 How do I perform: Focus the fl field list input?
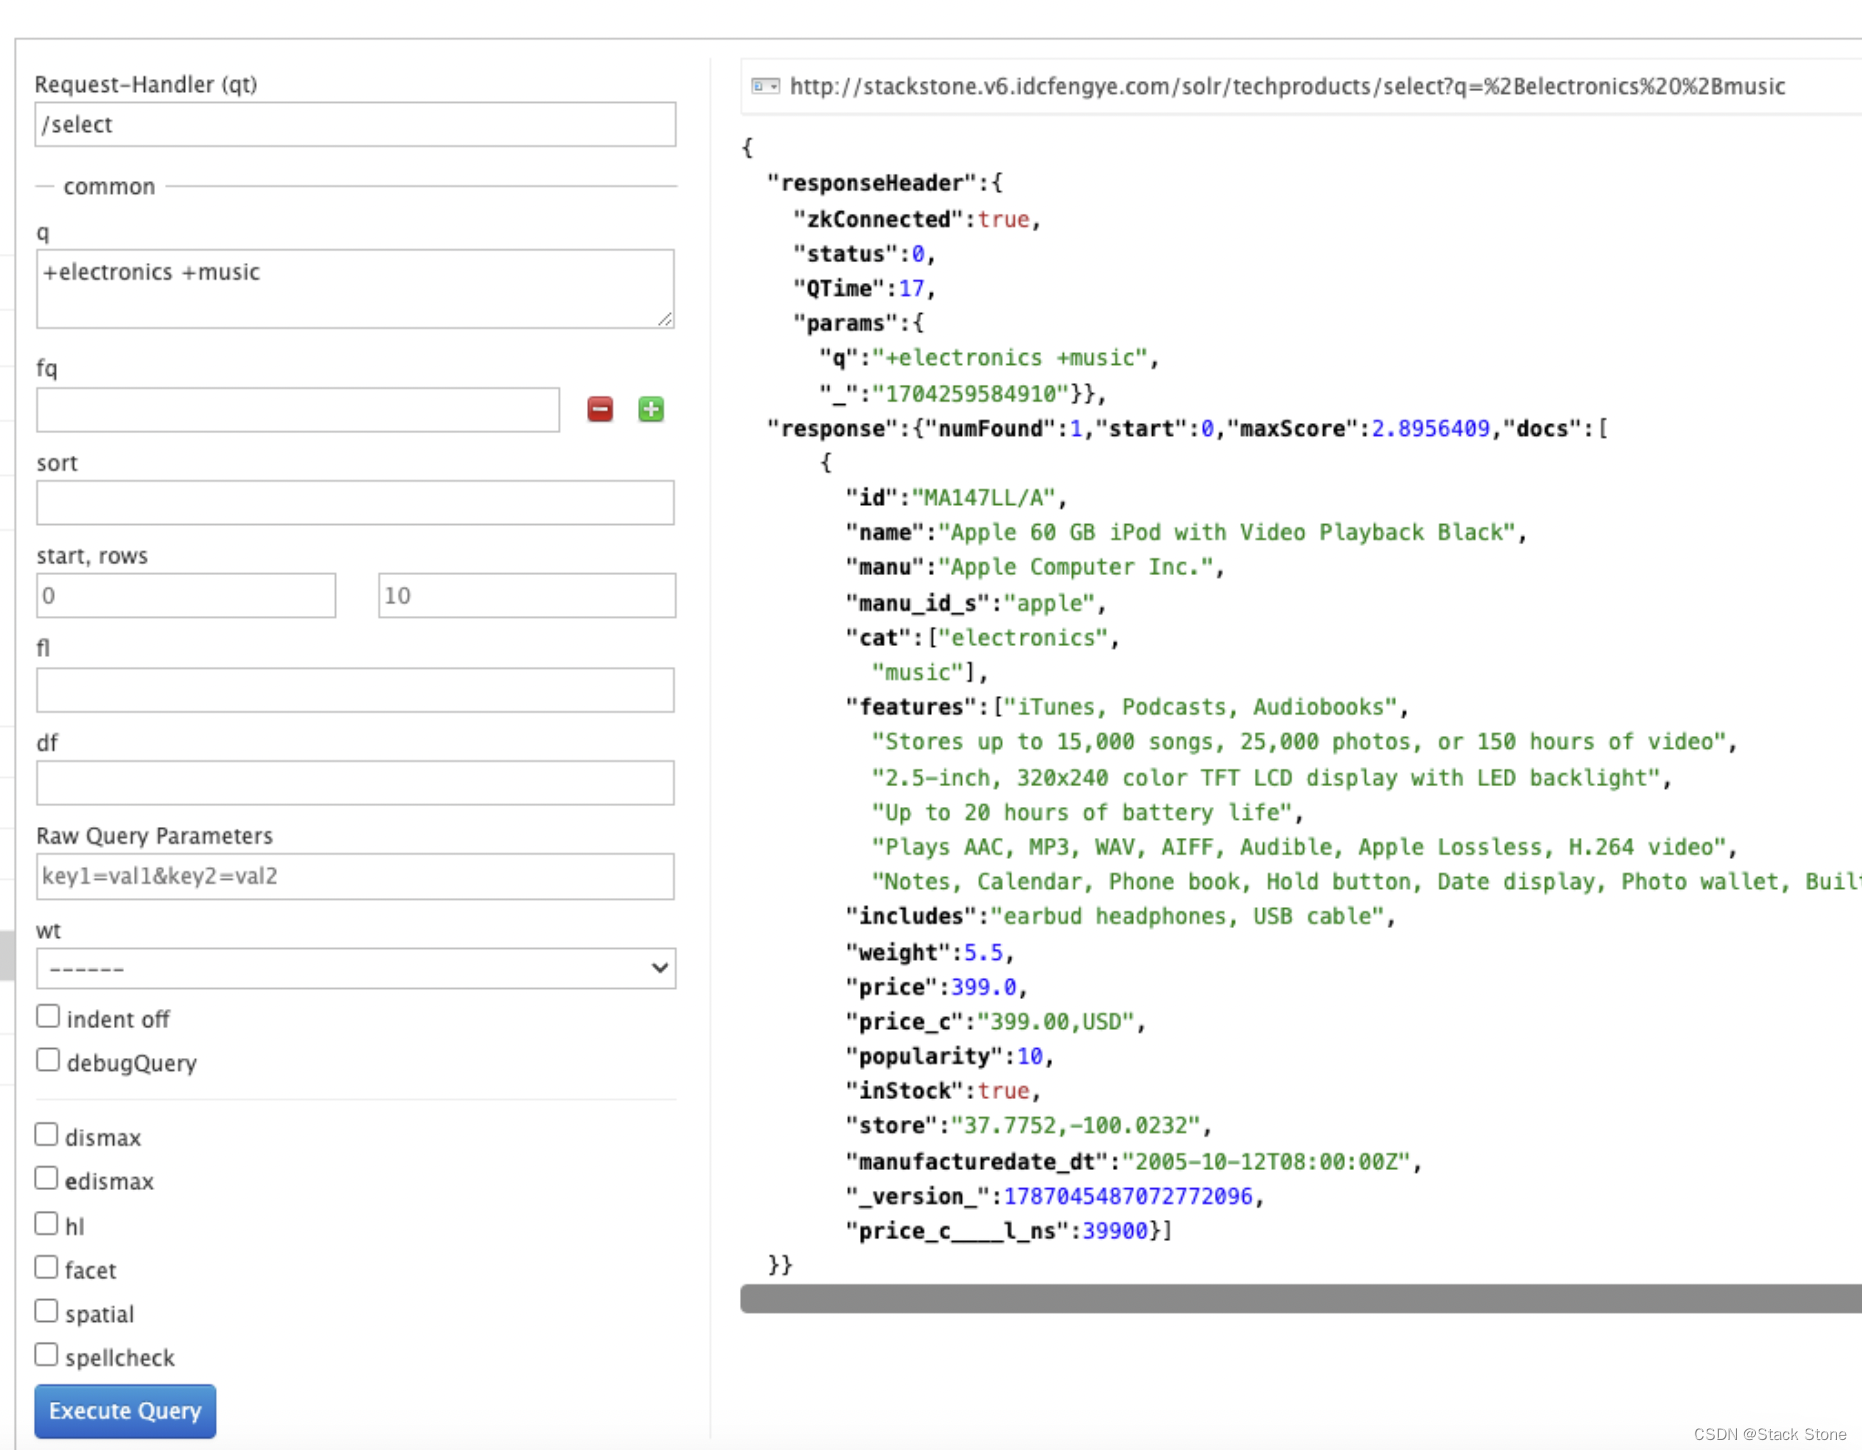click(355, 690)
